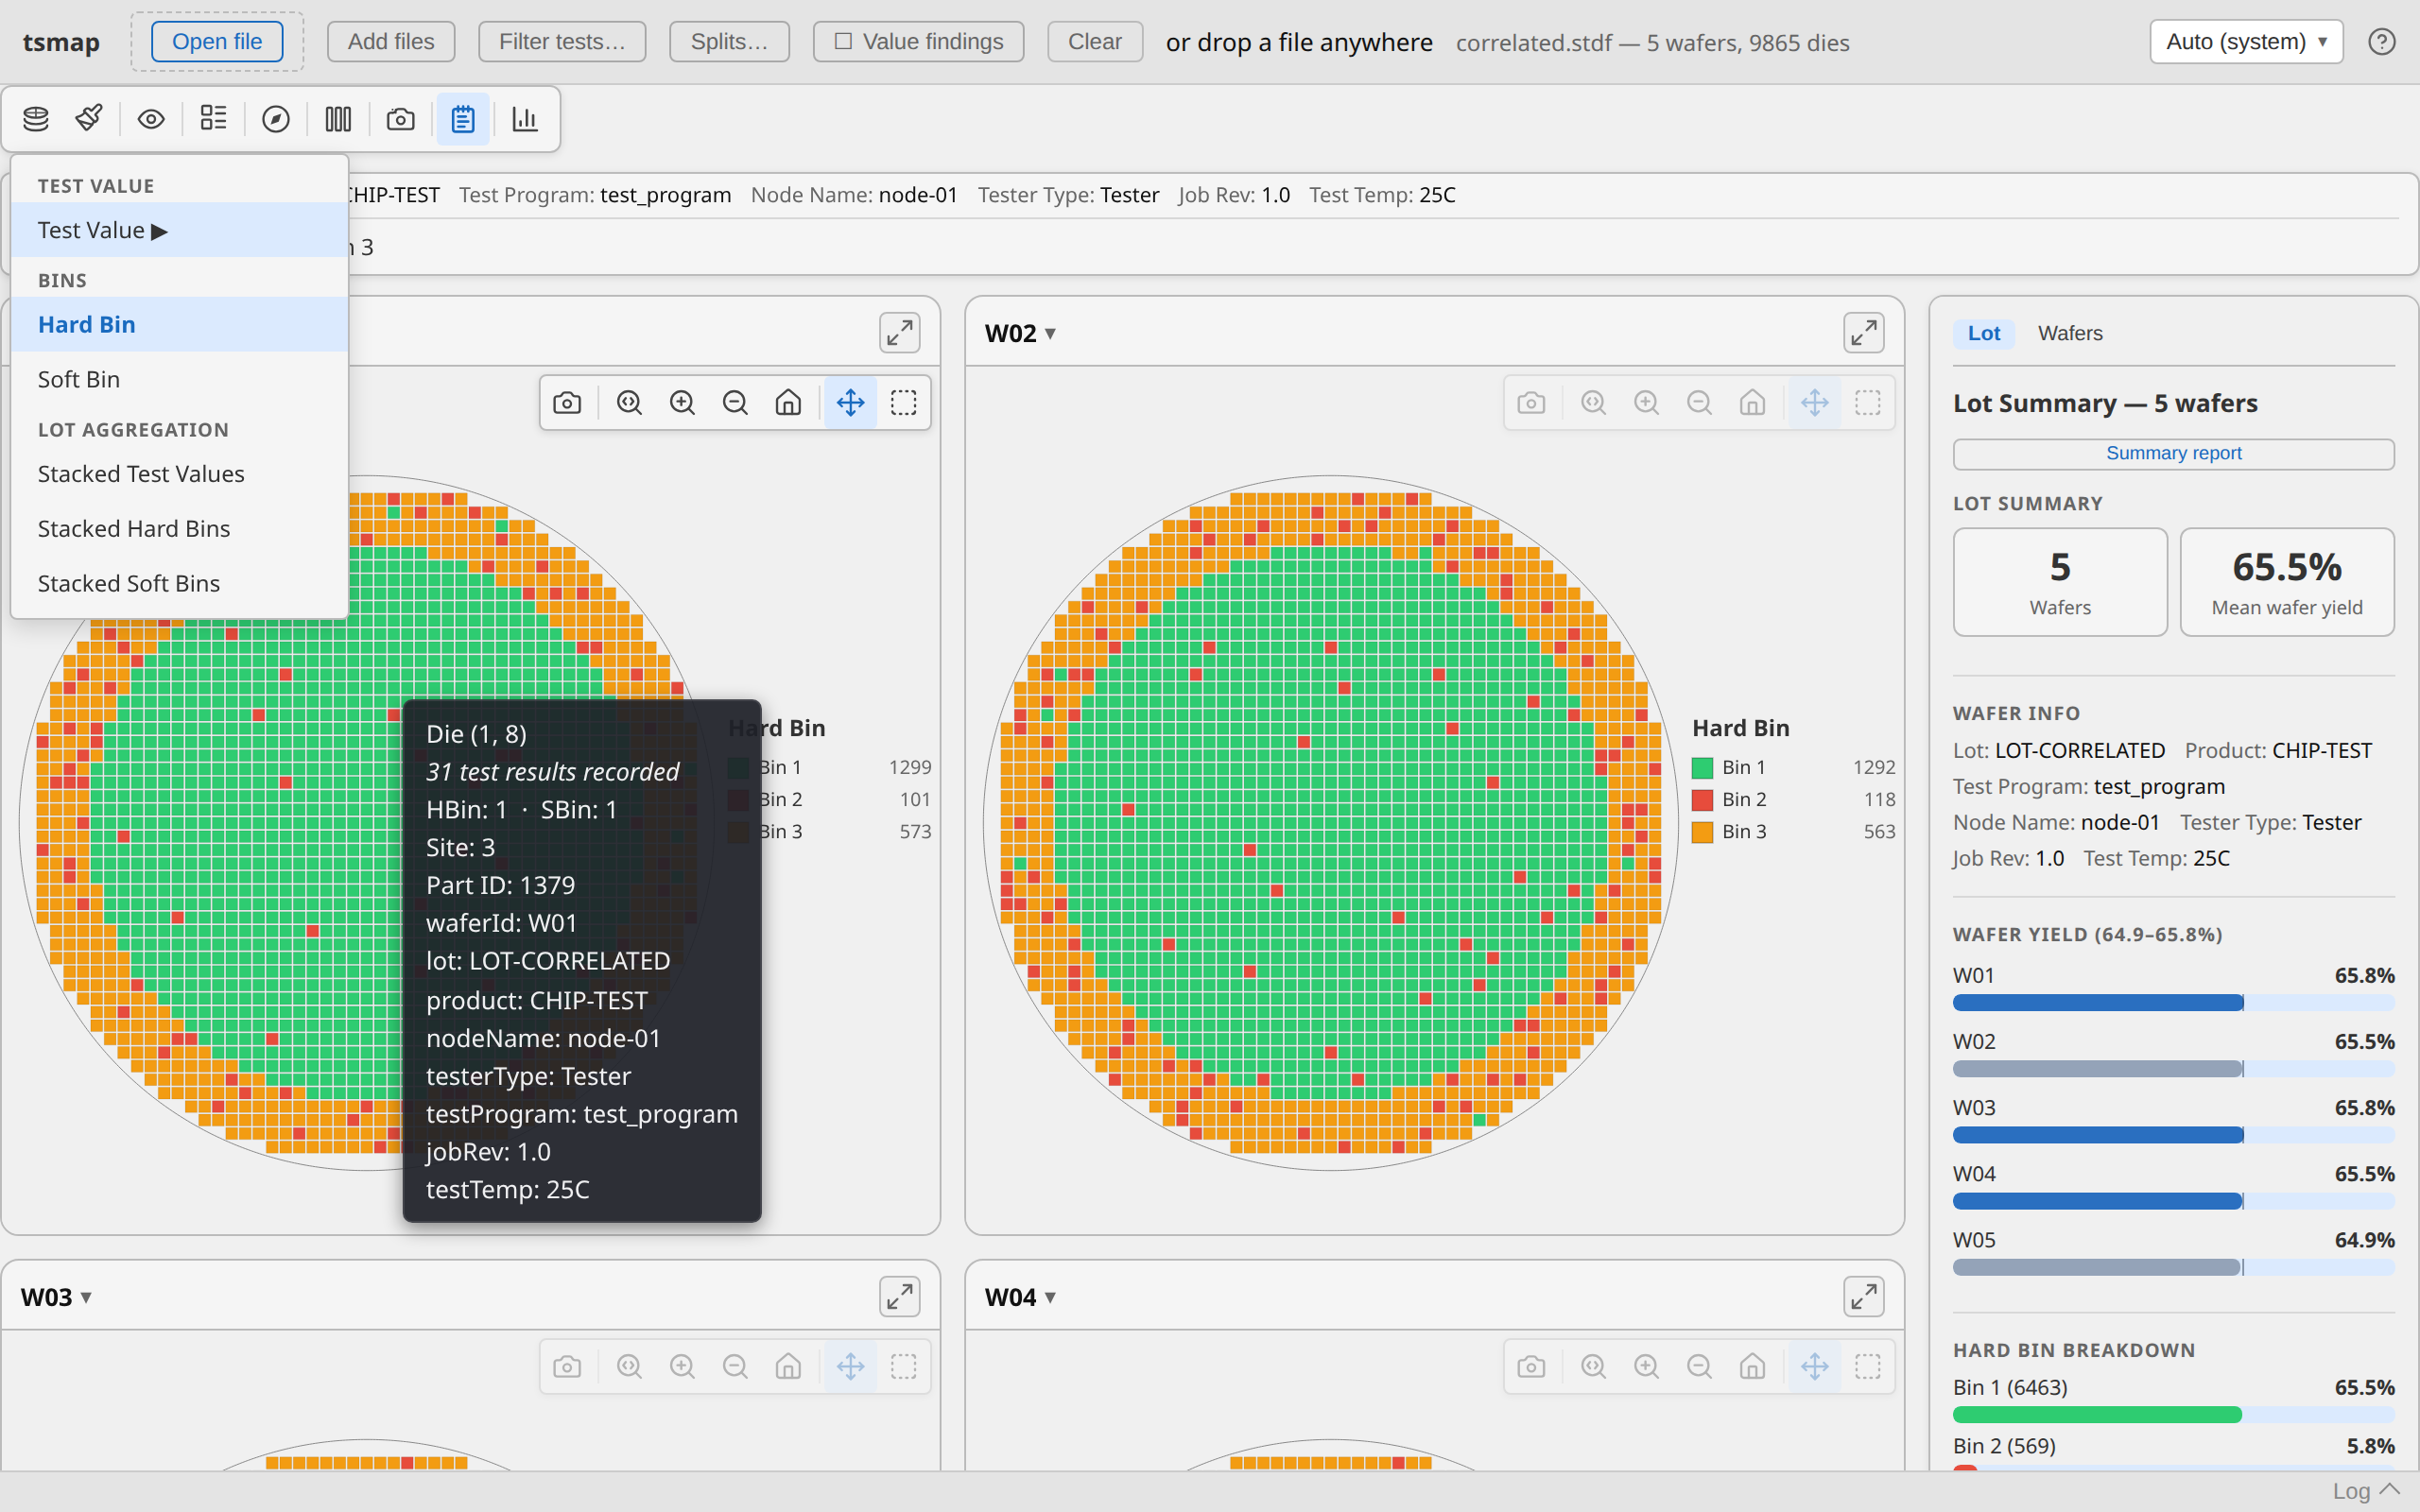Screen dimensions: 2420x1512
Task: Toggle the eye visibility icon in toolbar
Action: (151, 119)
